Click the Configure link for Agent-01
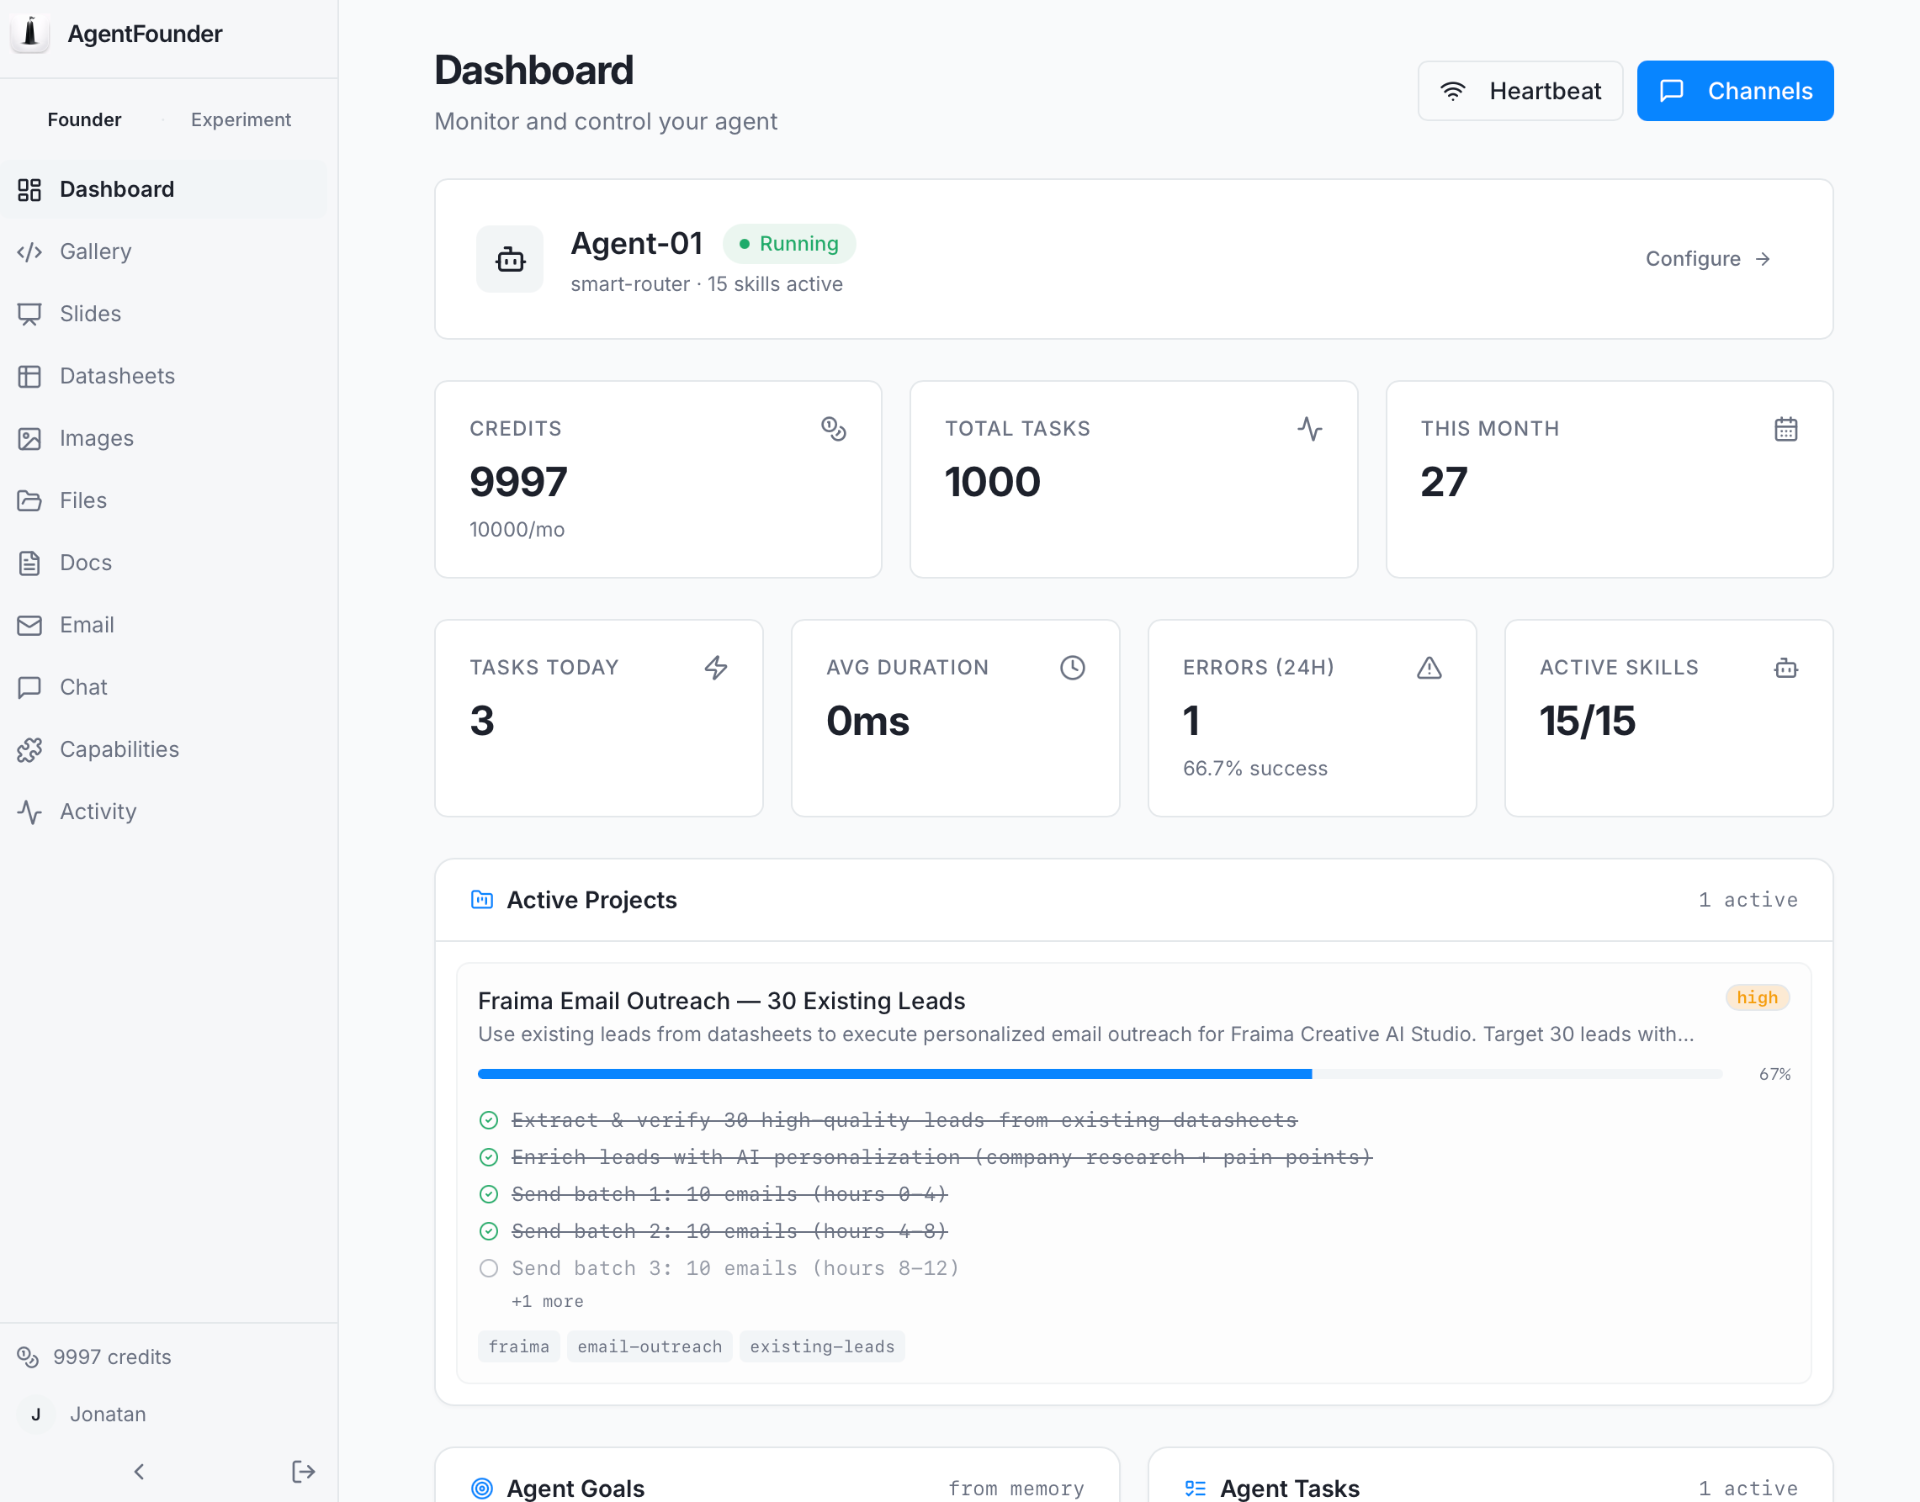Viewport: 1920px width, 1502px height. (x=1708, y=259)
